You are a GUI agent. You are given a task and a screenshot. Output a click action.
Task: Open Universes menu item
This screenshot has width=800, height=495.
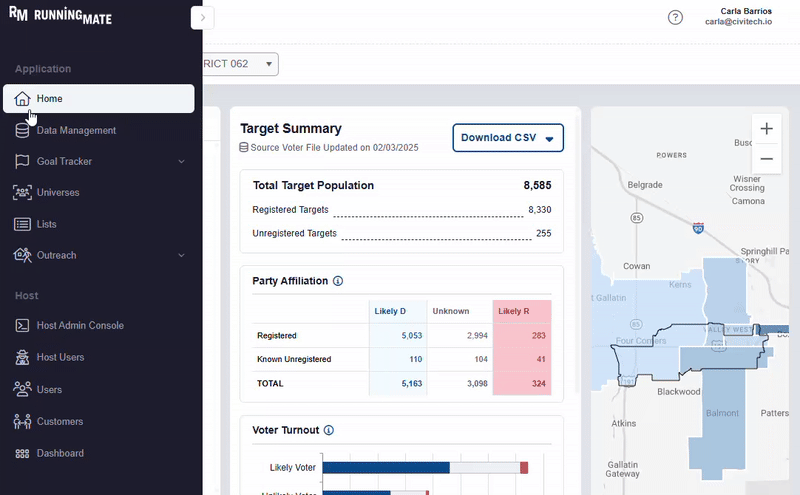tap(98, 192)
